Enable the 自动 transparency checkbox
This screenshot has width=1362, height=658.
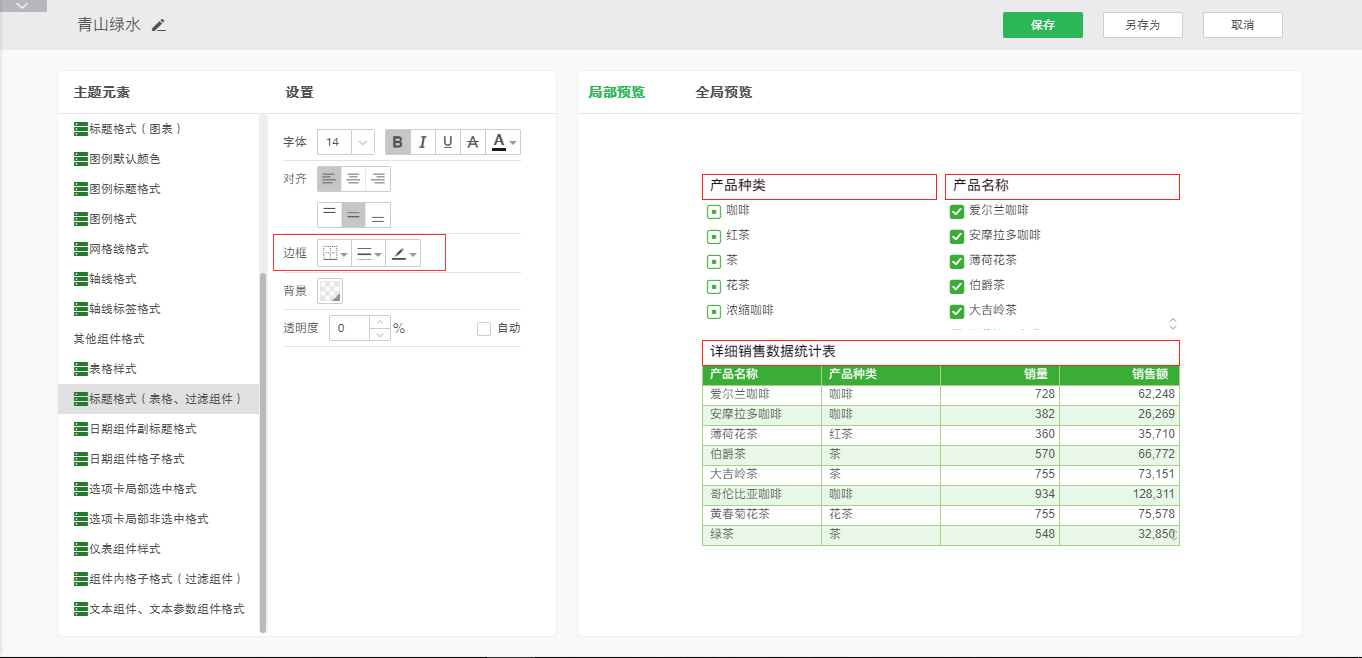(x=484, y=328)
